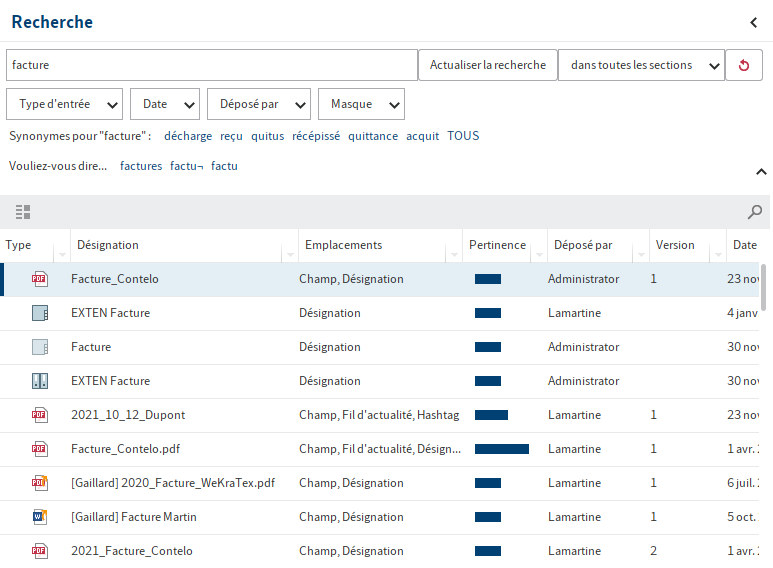Click the folder icon of the Facture row

[39, 347]
